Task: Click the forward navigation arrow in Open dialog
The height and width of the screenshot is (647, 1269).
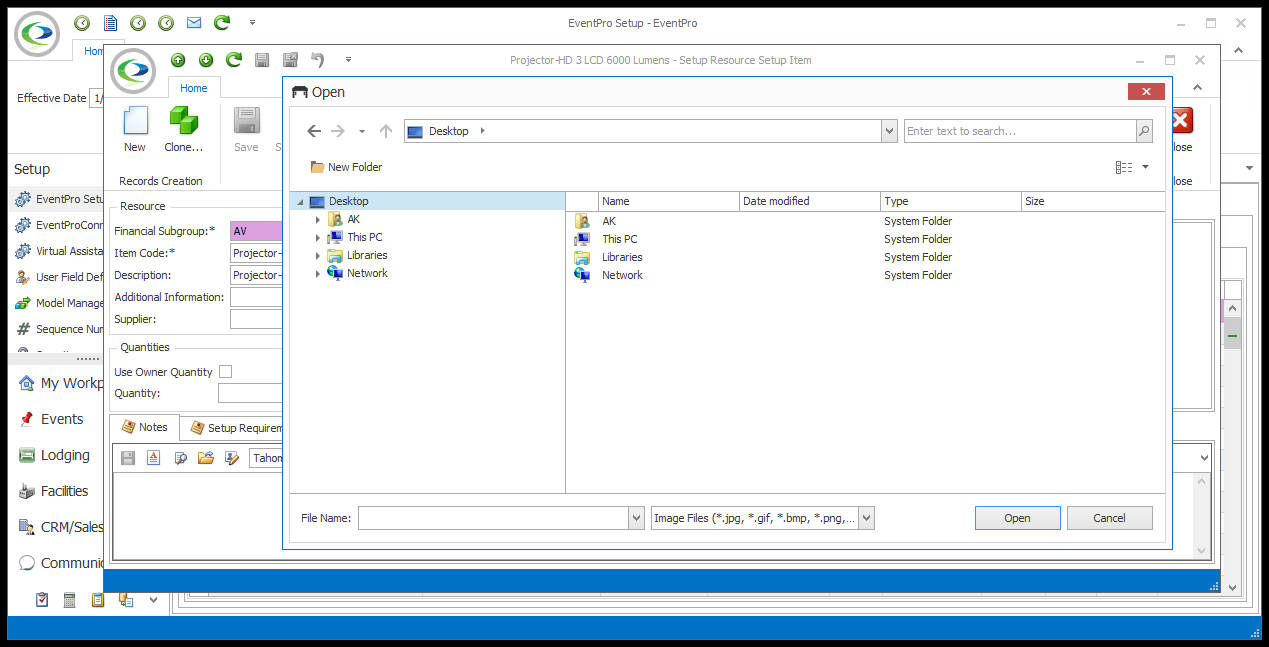Action: 338,131
